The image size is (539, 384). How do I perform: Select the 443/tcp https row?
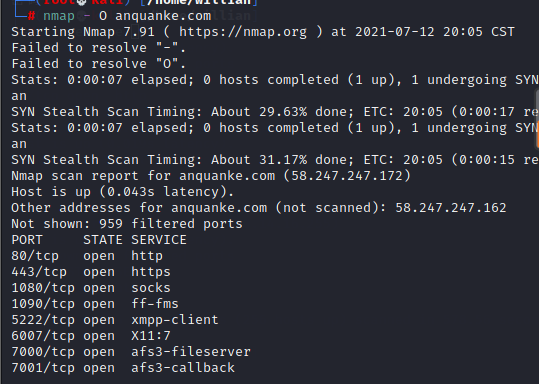coord(91,272)
